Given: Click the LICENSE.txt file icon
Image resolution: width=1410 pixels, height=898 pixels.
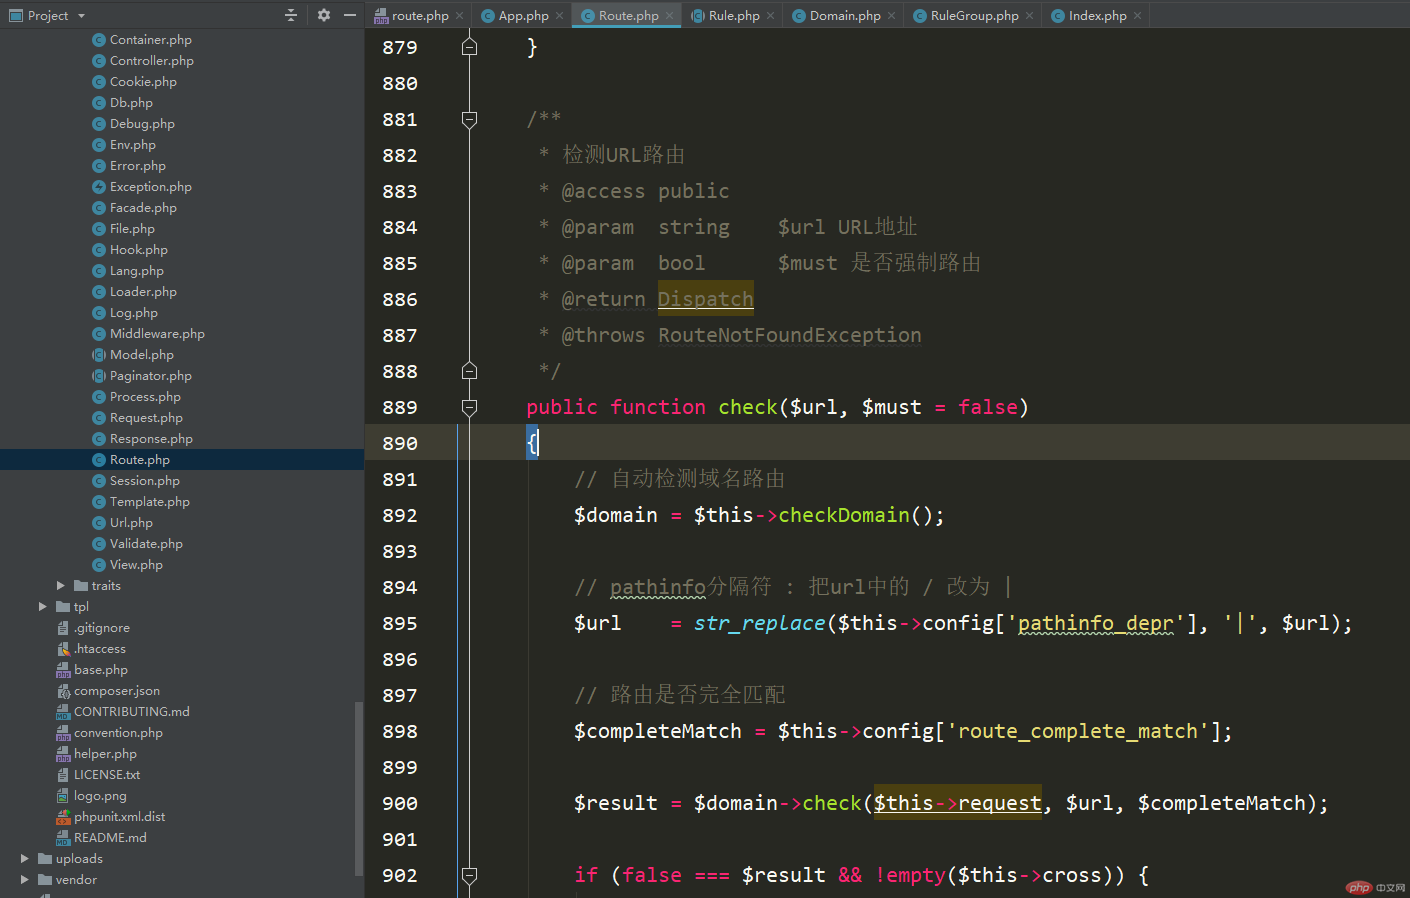Looking at the screenshot, I should tap(63, 775).
